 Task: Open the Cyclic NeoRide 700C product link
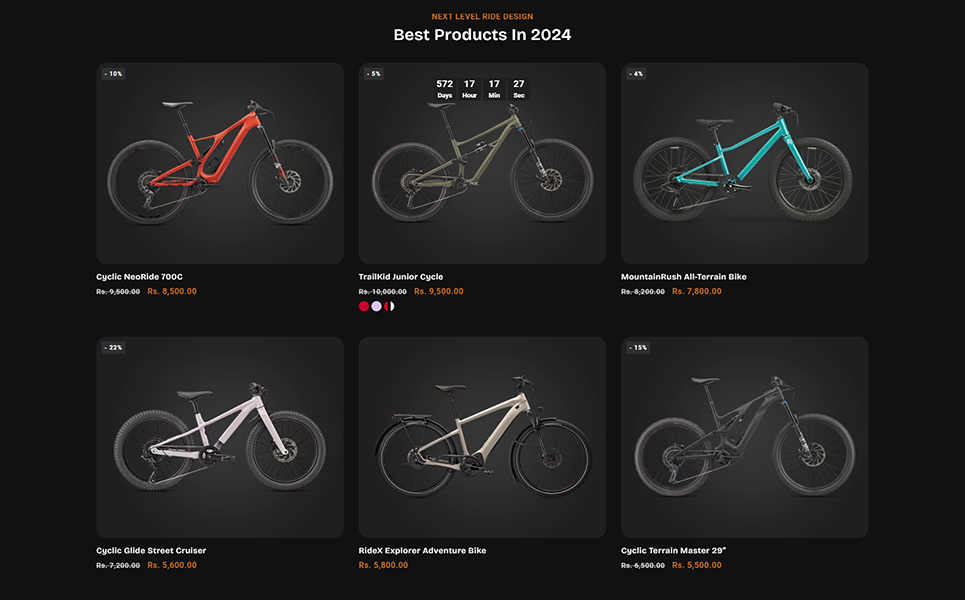(139, 277)
